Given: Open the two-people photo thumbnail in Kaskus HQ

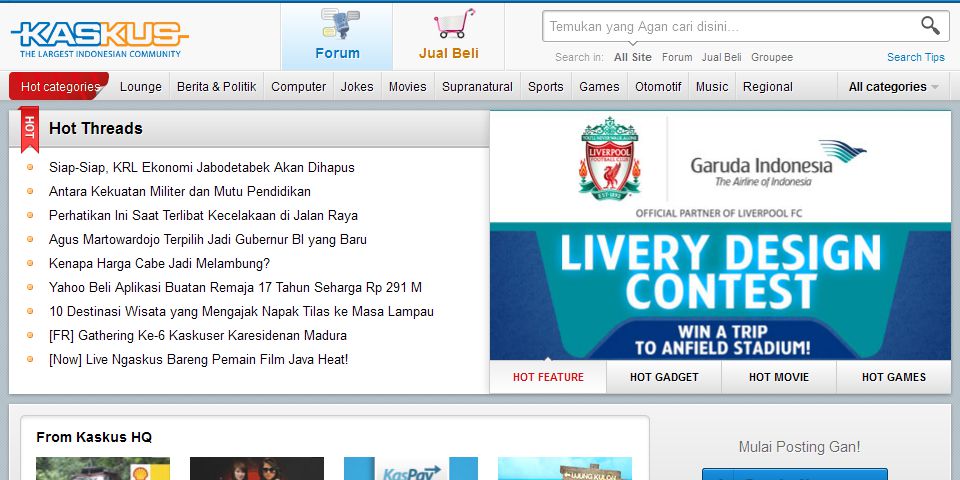Looking at the screenshot, I should click(x=257, y=468).
